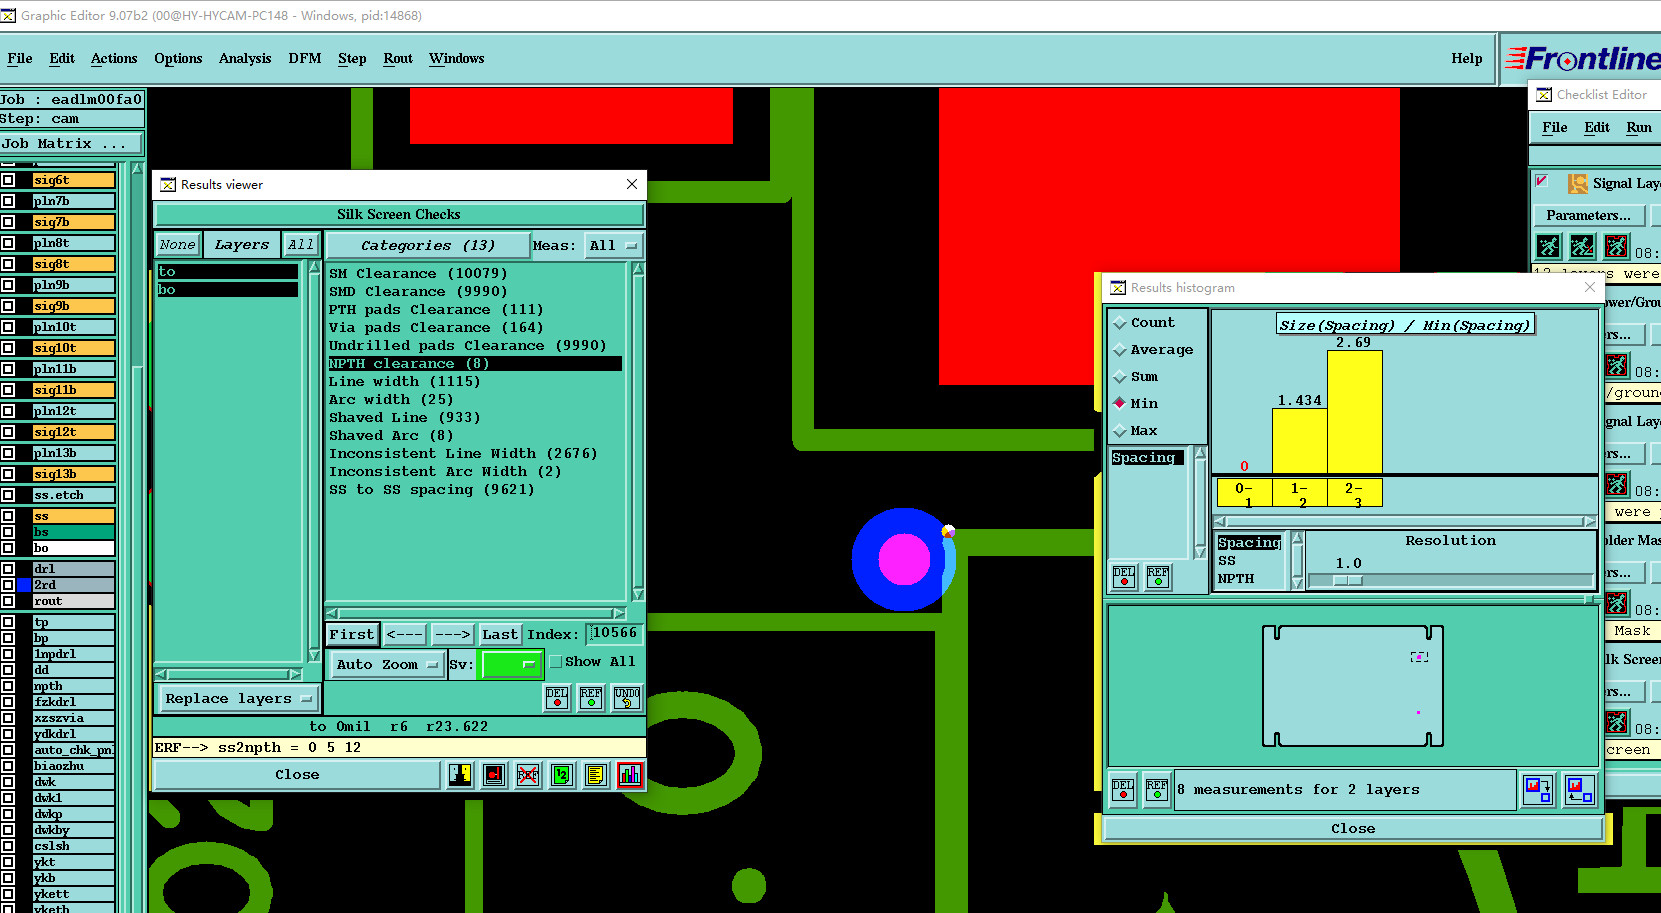Click the Frontline logo
1661x913 pixels.
tap(1584, 59)
